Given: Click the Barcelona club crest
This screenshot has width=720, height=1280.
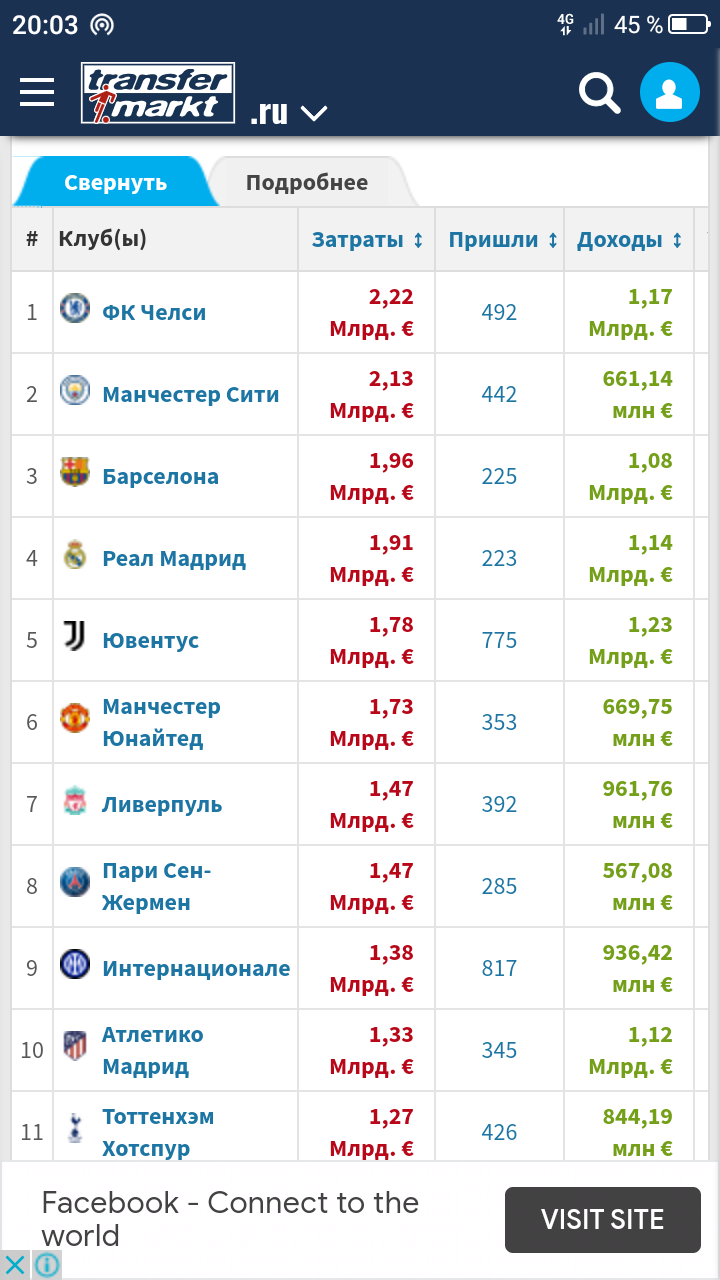Looking at the screenshot, I should coord(75,472).
